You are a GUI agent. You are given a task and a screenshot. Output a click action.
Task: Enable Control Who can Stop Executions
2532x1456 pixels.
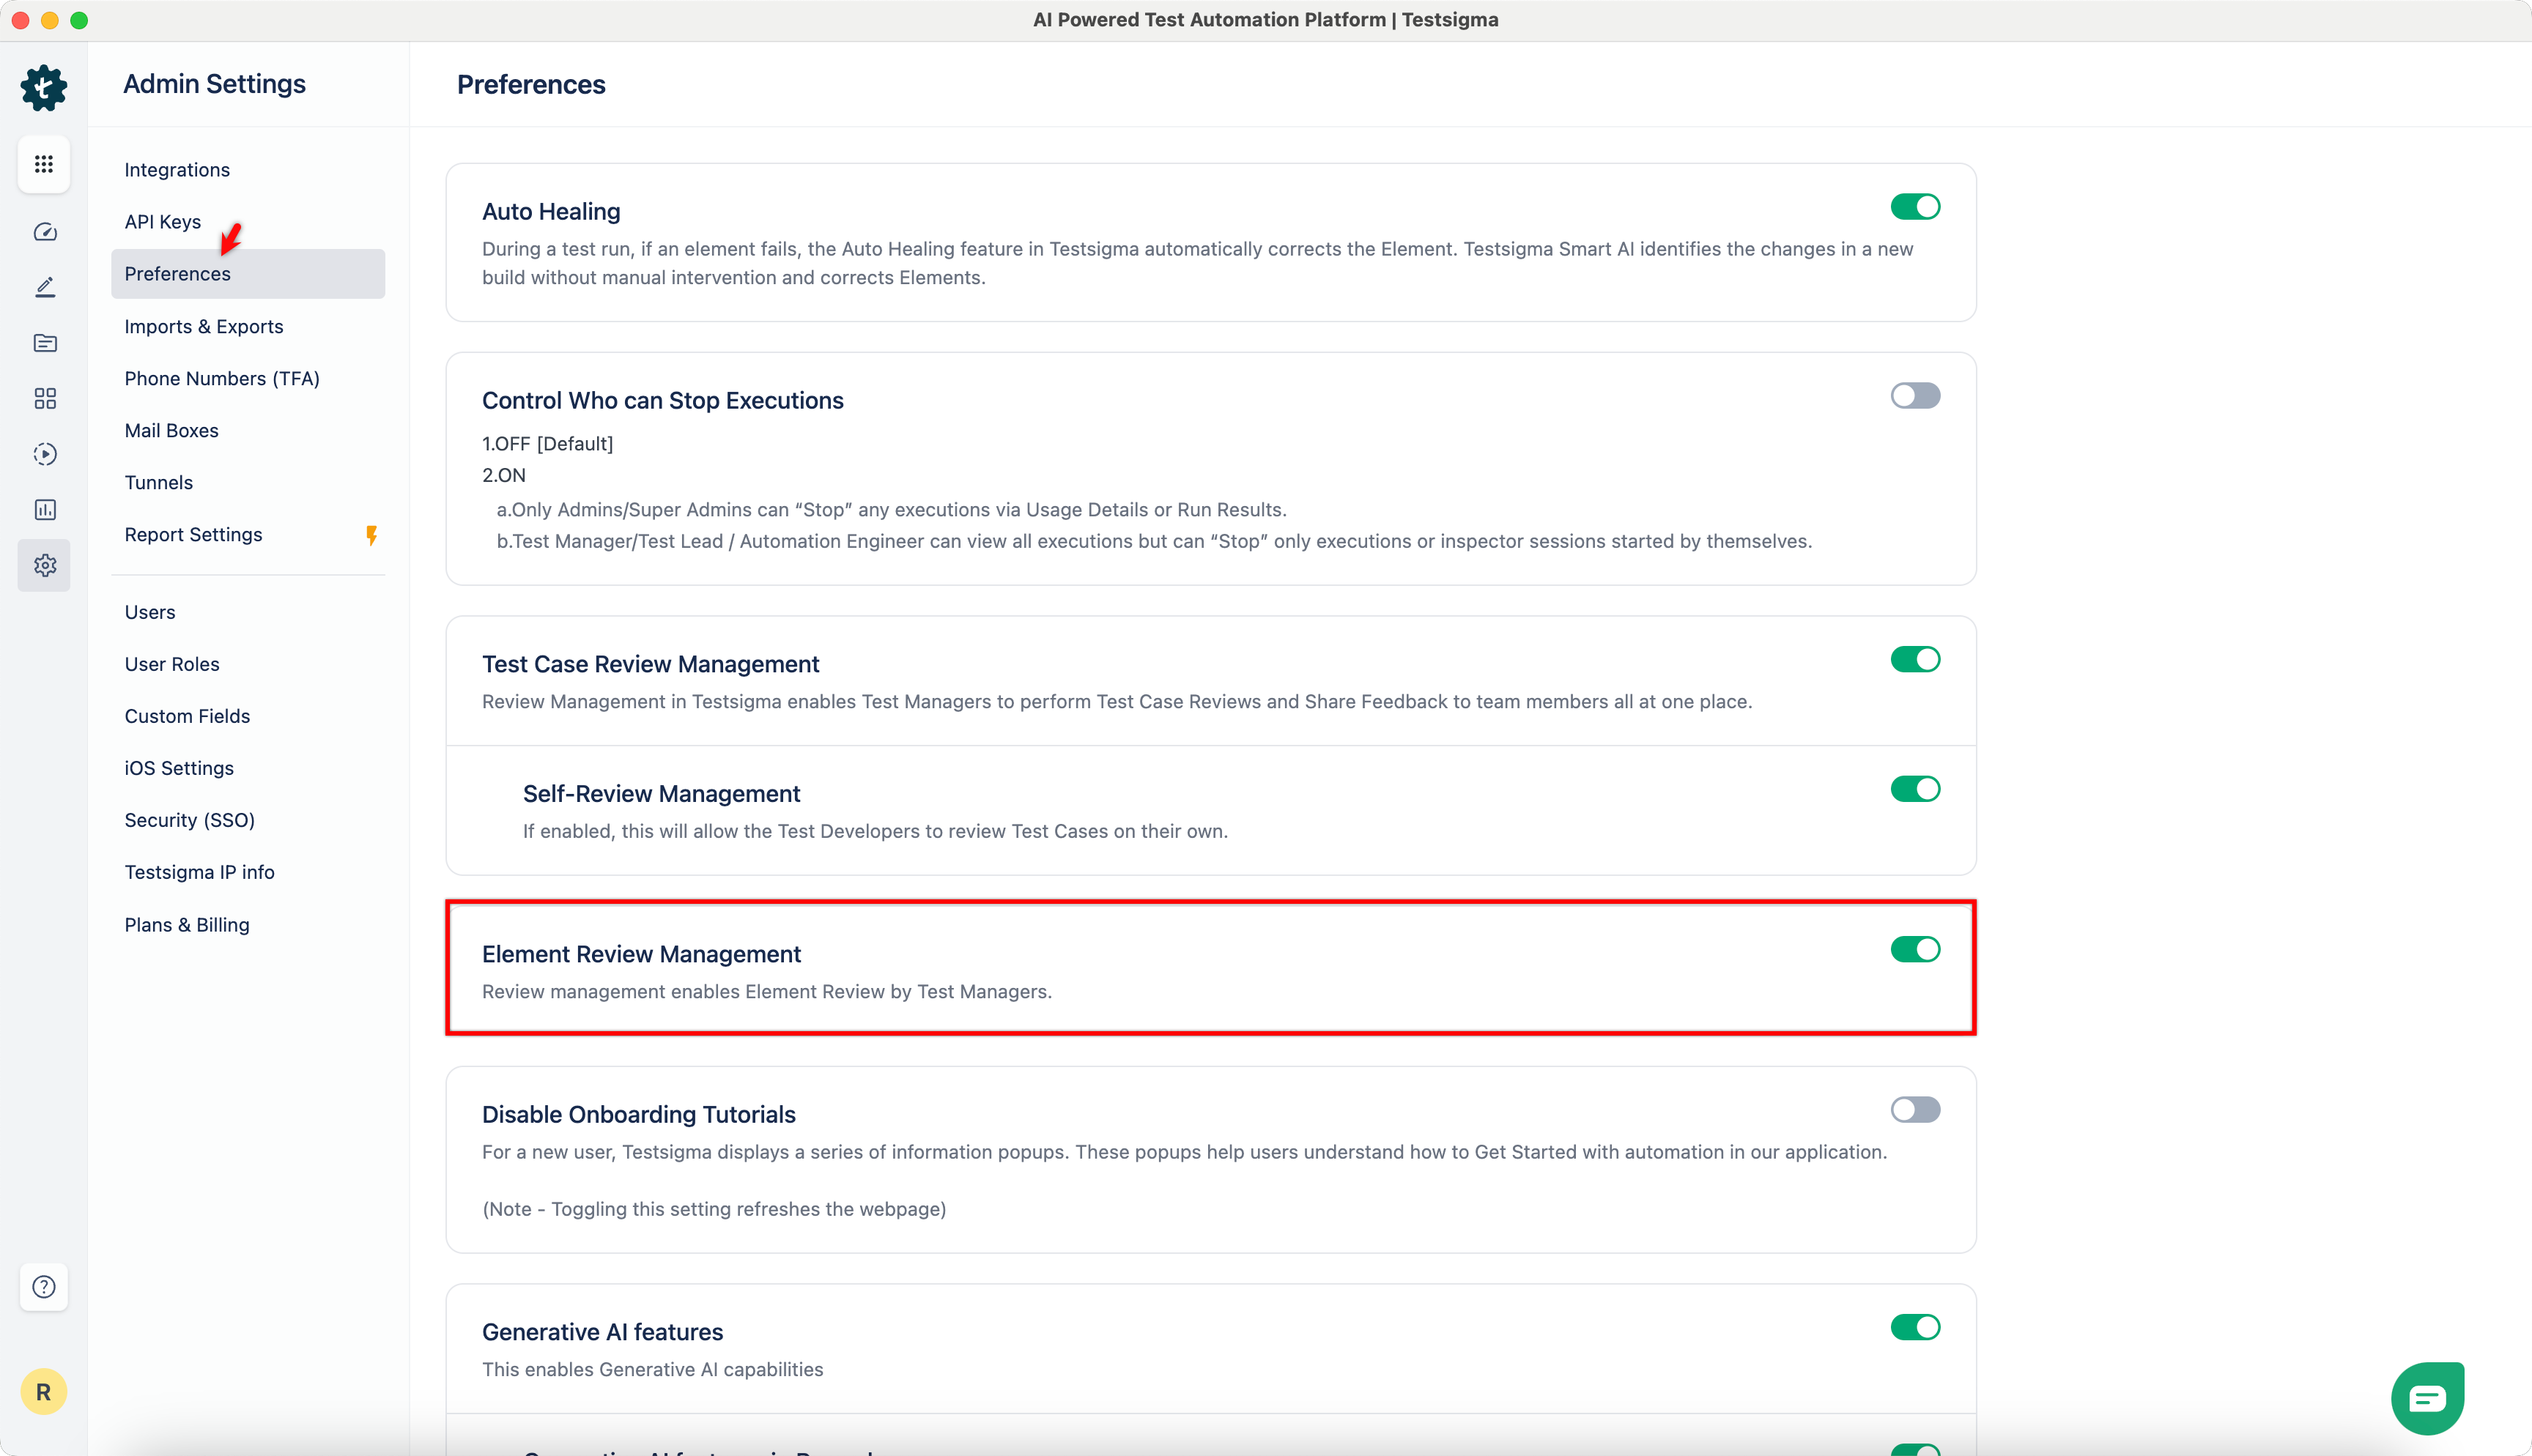[x=1914, y=395]
